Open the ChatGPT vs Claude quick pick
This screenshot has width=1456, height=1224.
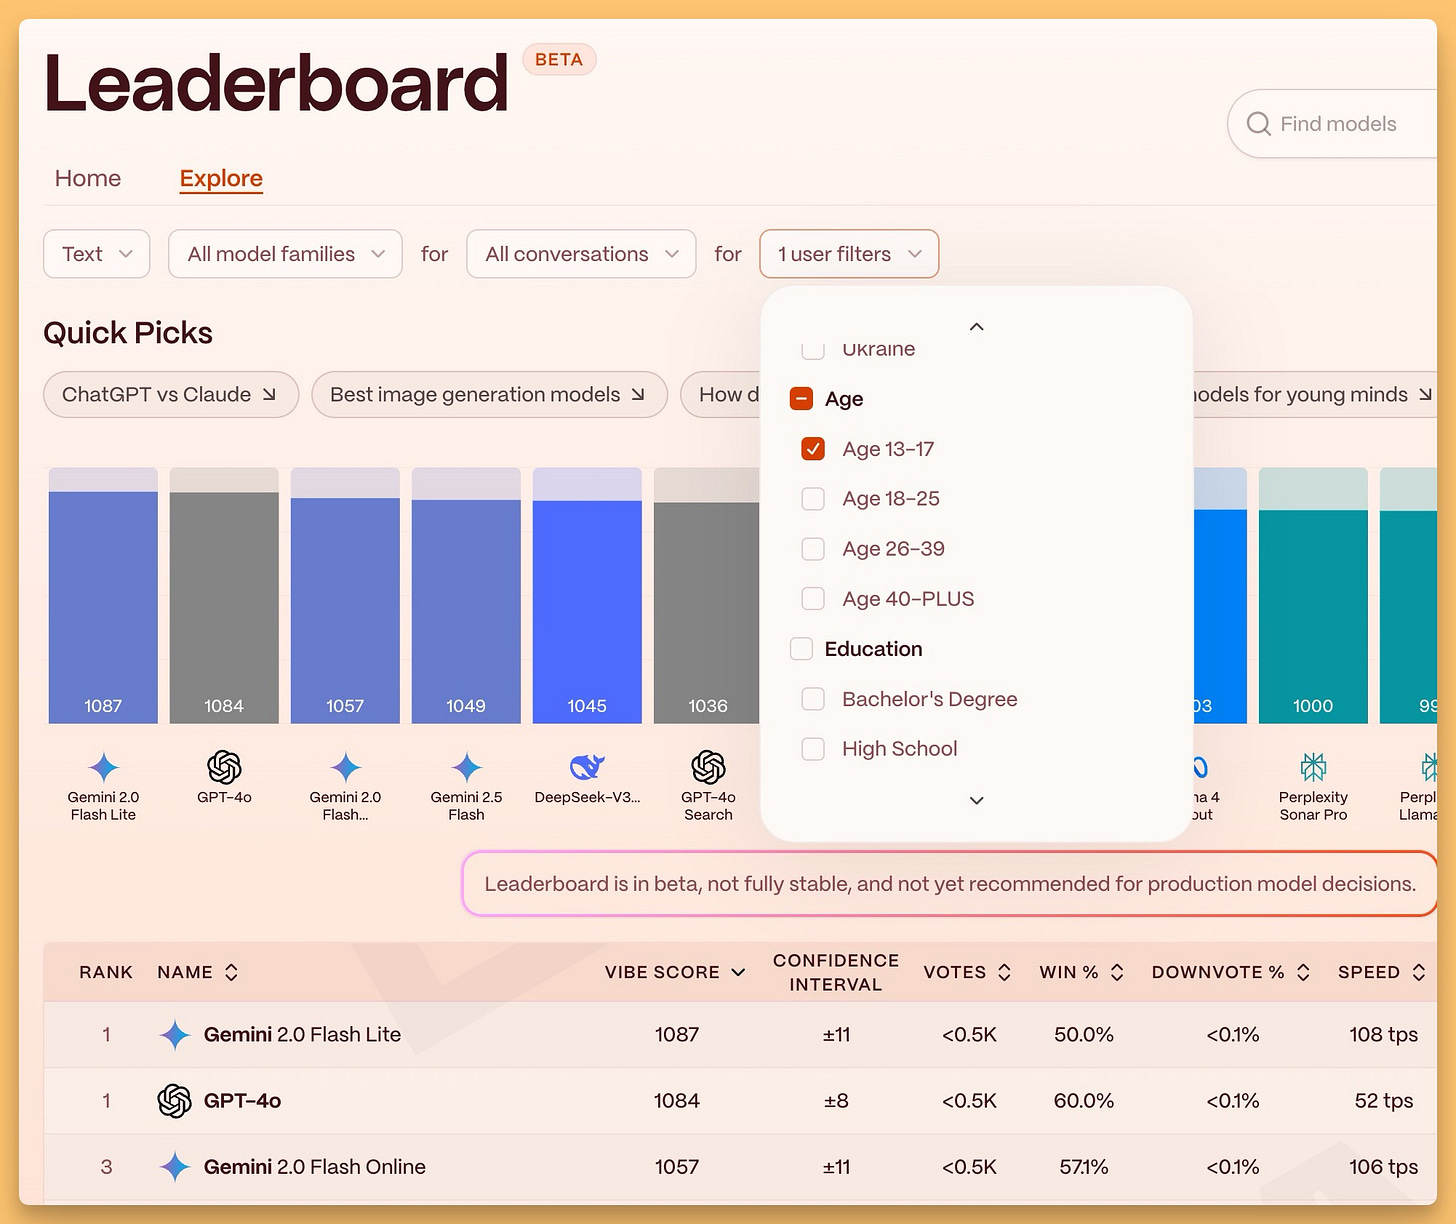[171, 395]
